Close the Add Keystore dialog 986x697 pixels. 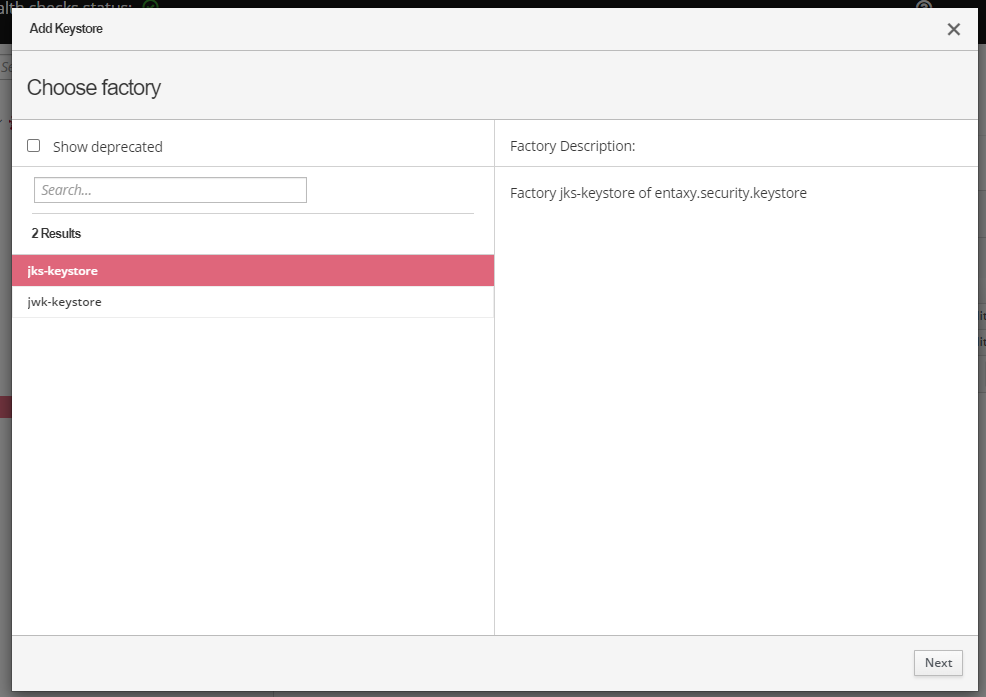pos(953,30)
